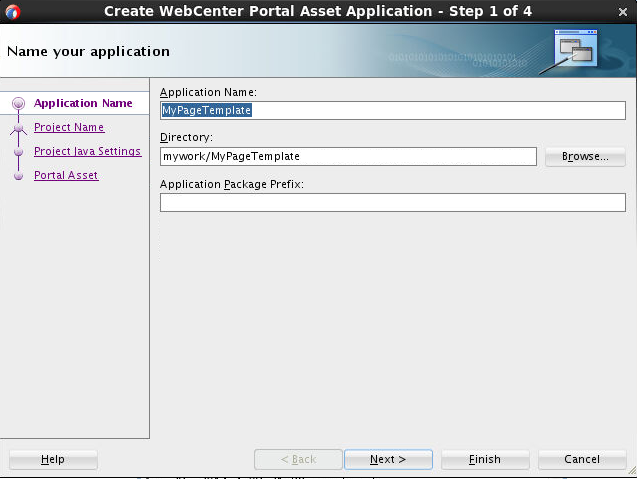Focus the Application Name text field
The width and height of the screenshot is (637, 479).
pos(392,111)
